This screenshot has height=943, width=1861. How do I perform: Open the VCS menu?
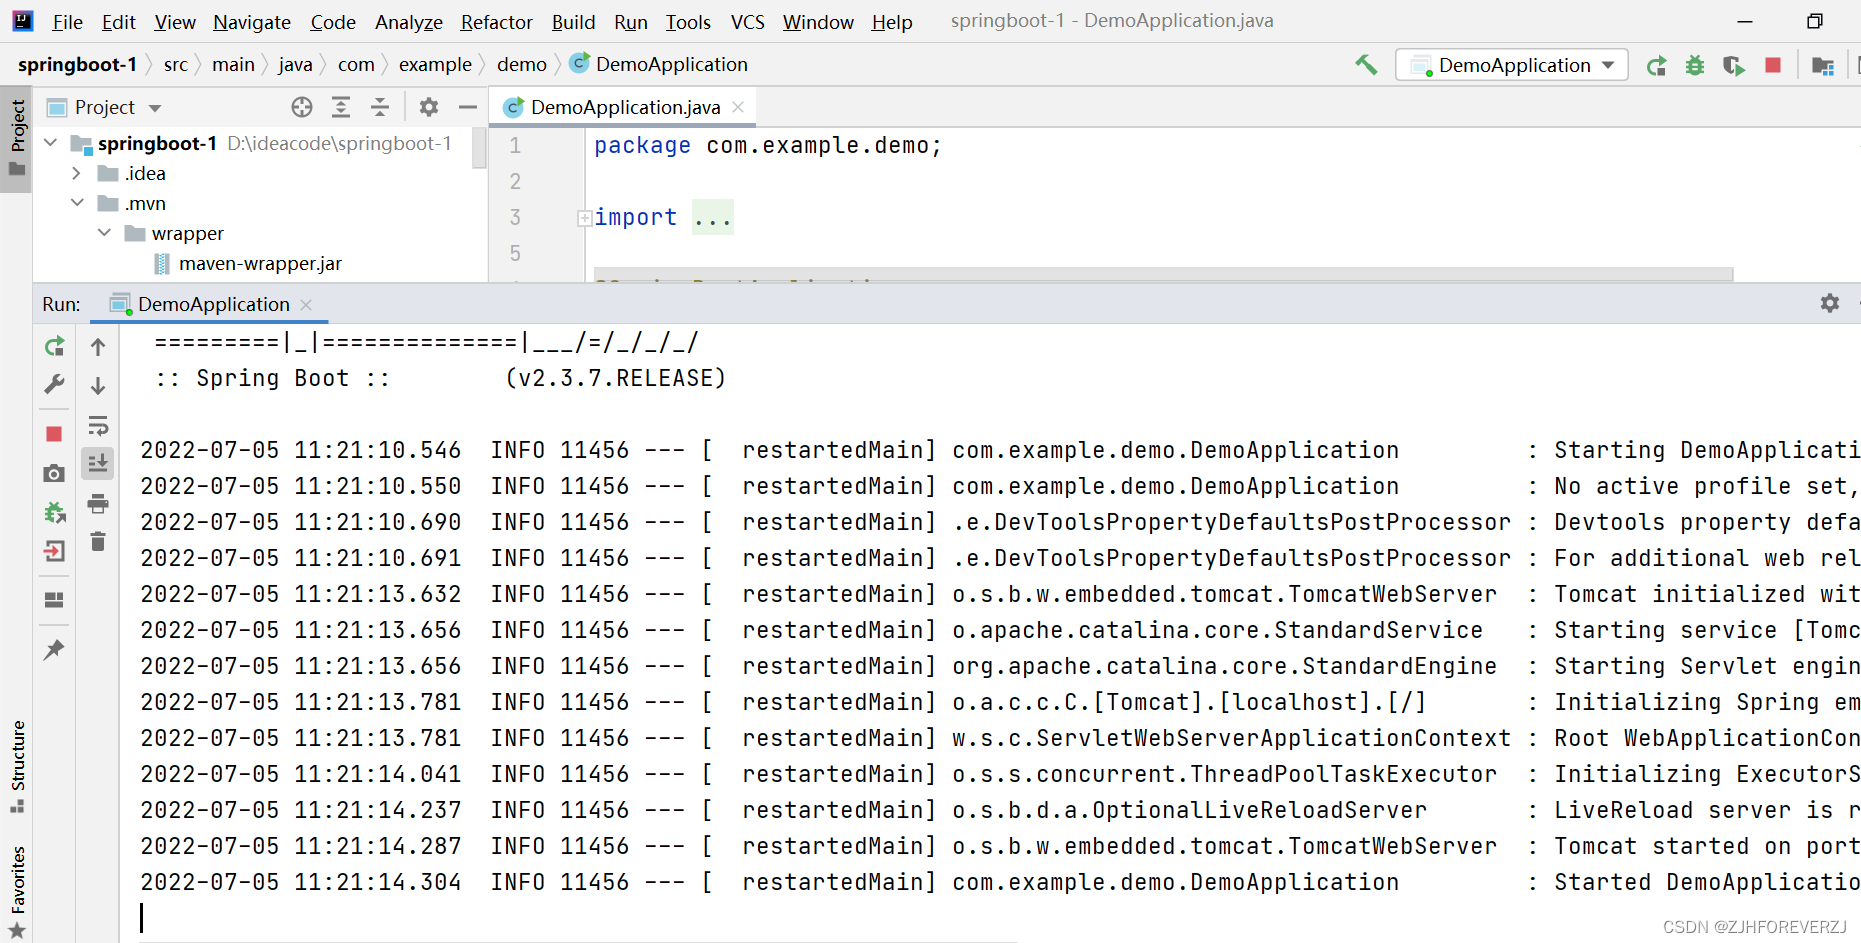[x=747, y=22]
